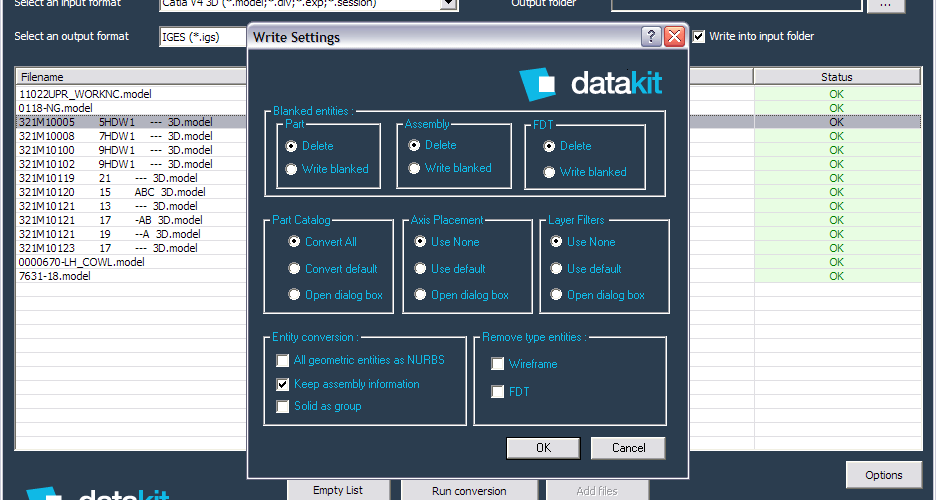Uncheck Keep assembly information

283,384
